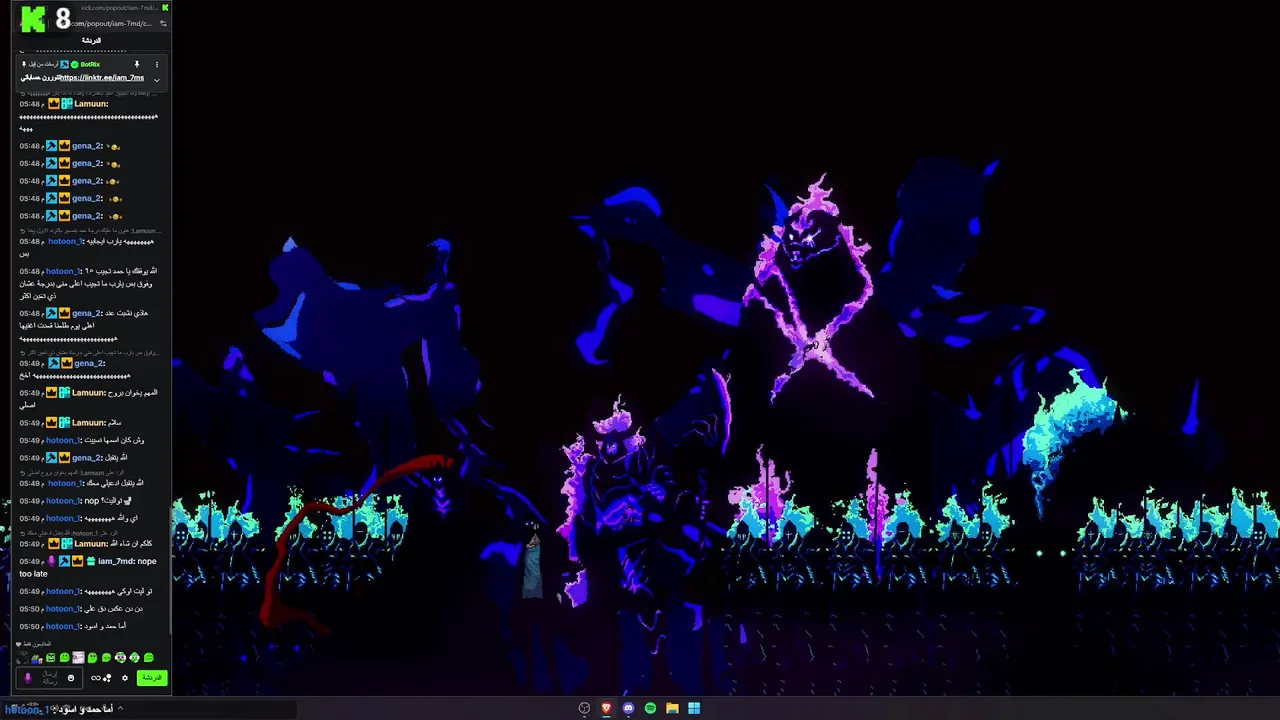The width and height of the screenshot is (1280, 720).
Task: Open the linktr.ee/iam_7ms link
Action: pos(102,77)
